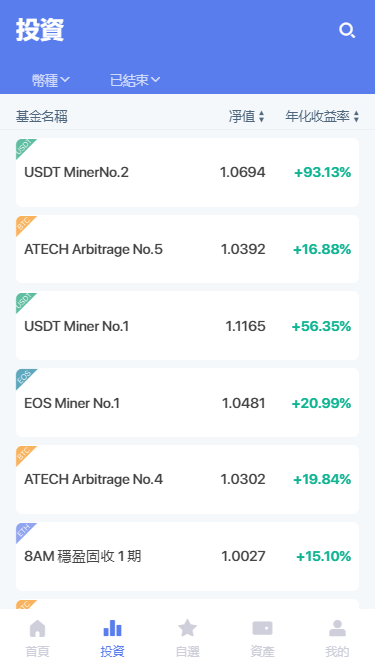Tap the search magnifier icon
375x667 pixels.
pos(347,31)
